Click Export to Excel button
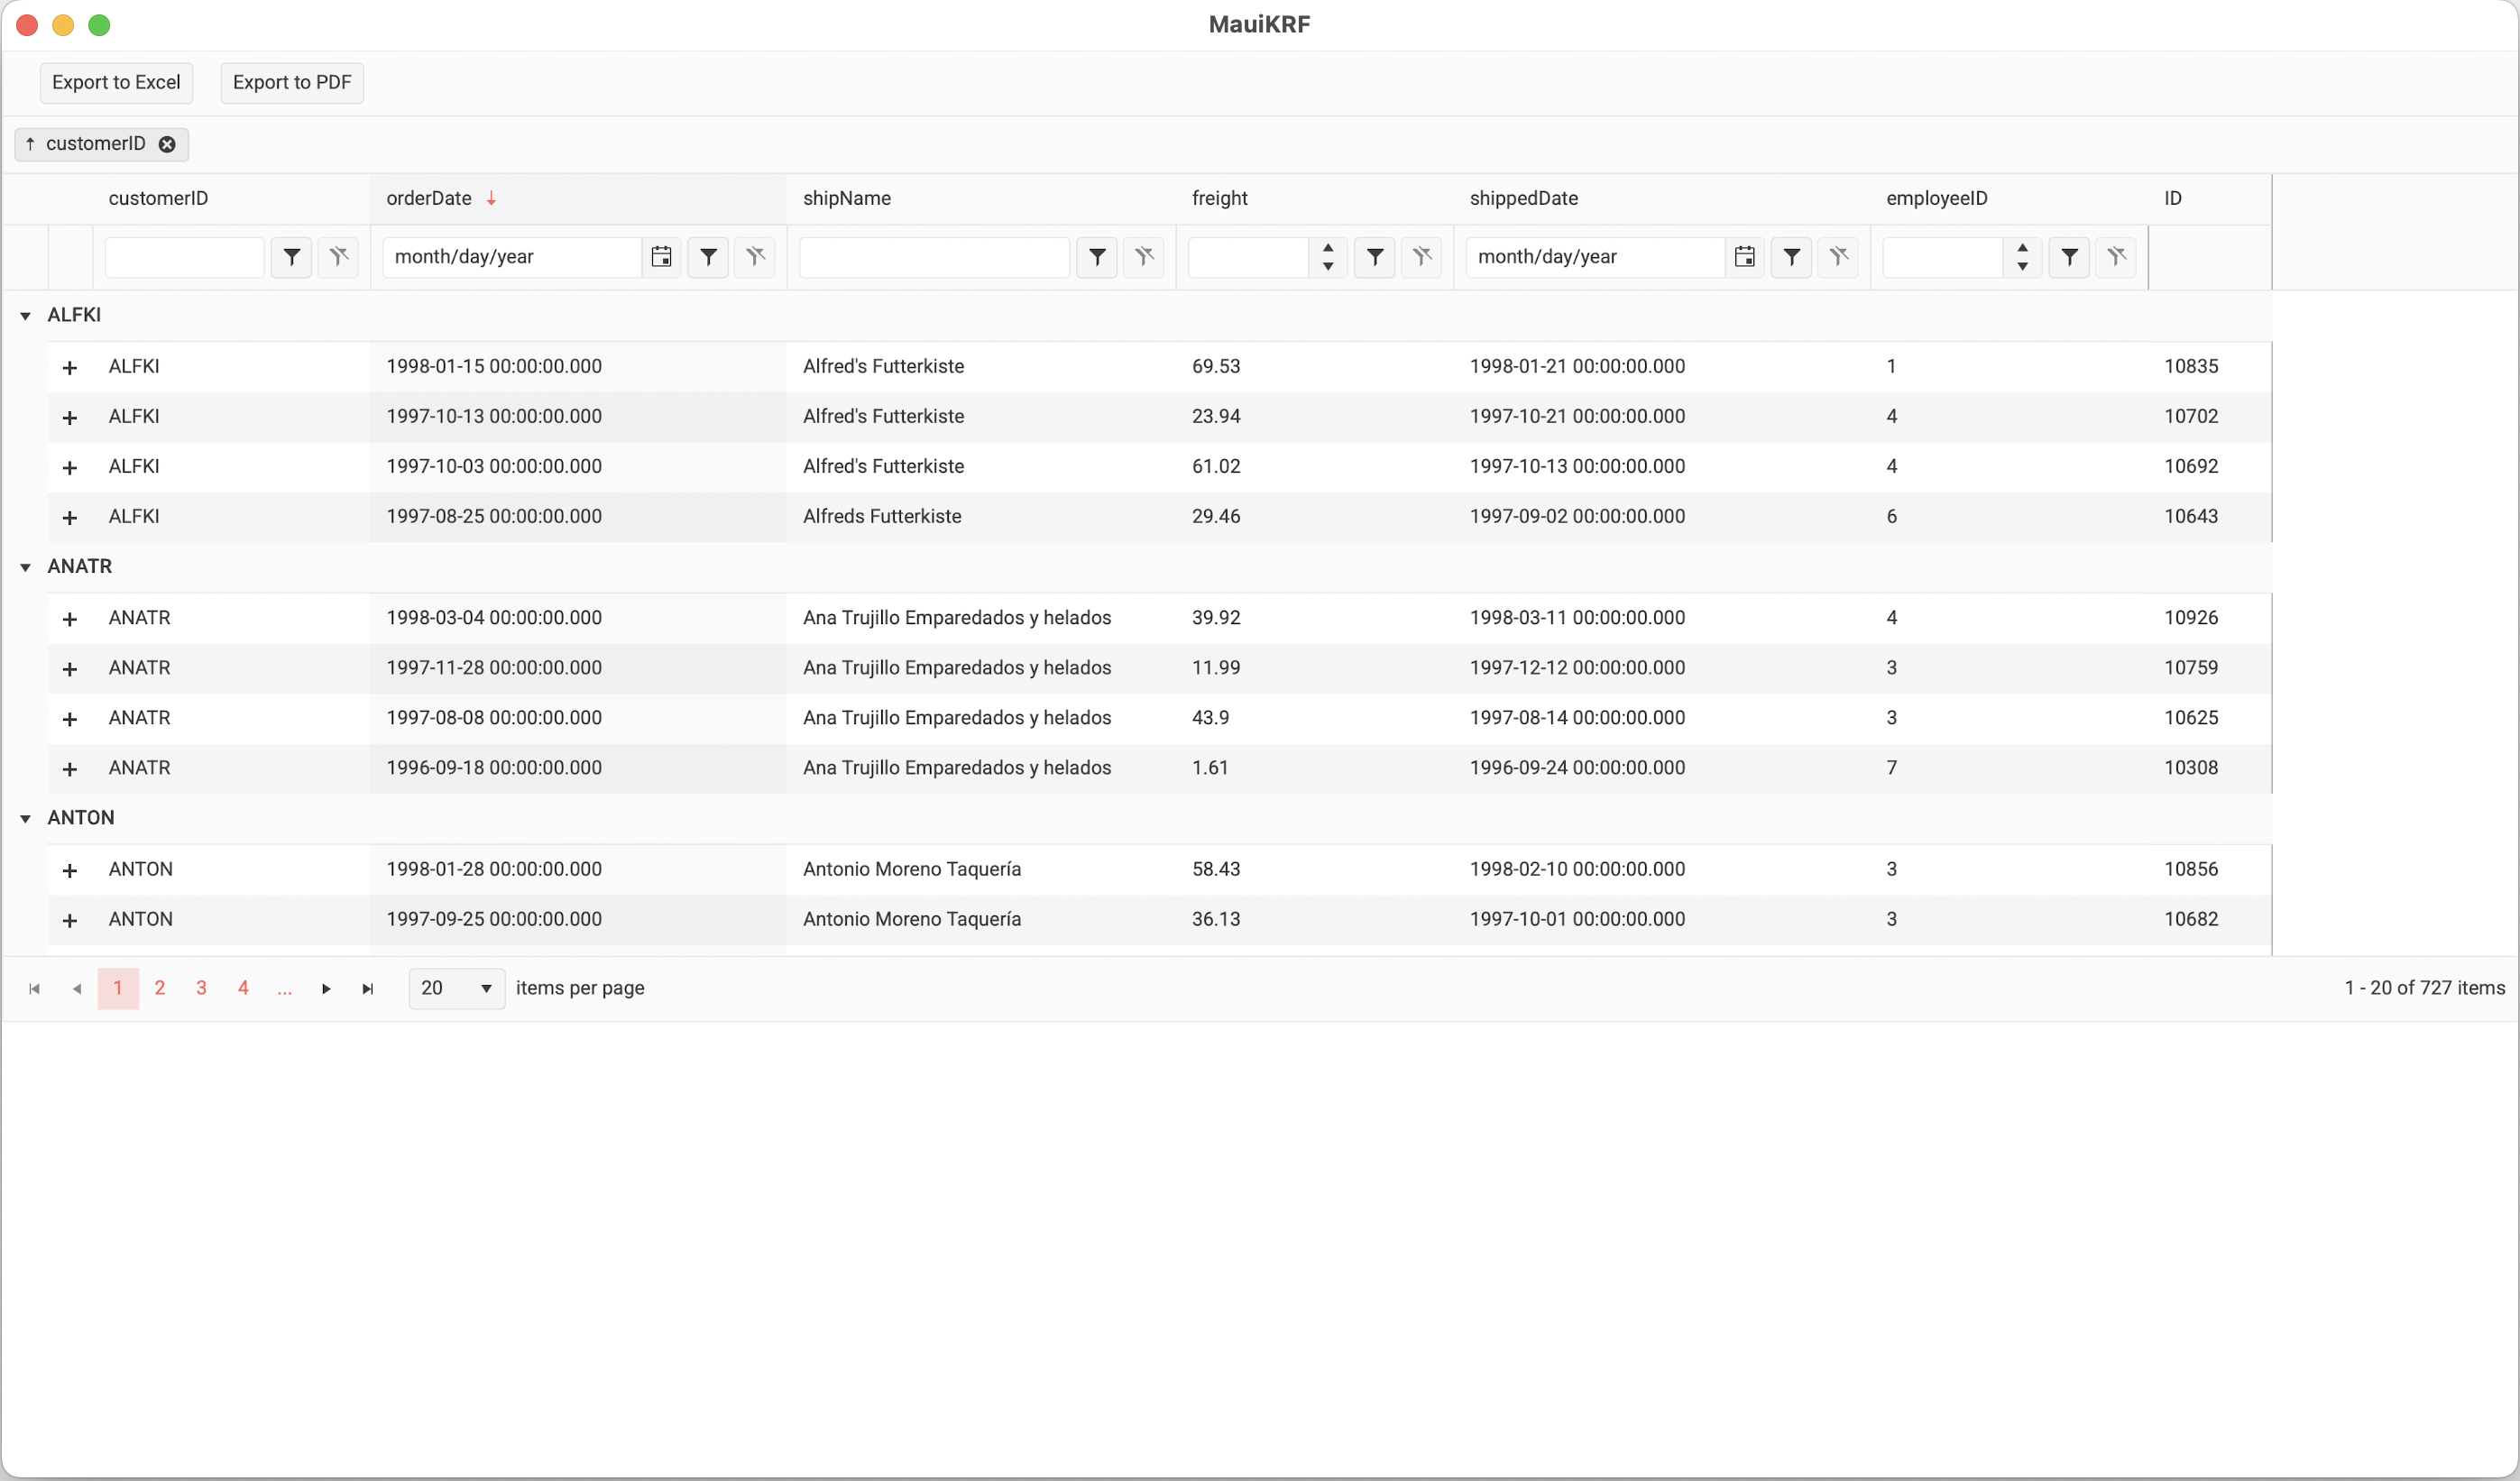 [x=116, y=82]
